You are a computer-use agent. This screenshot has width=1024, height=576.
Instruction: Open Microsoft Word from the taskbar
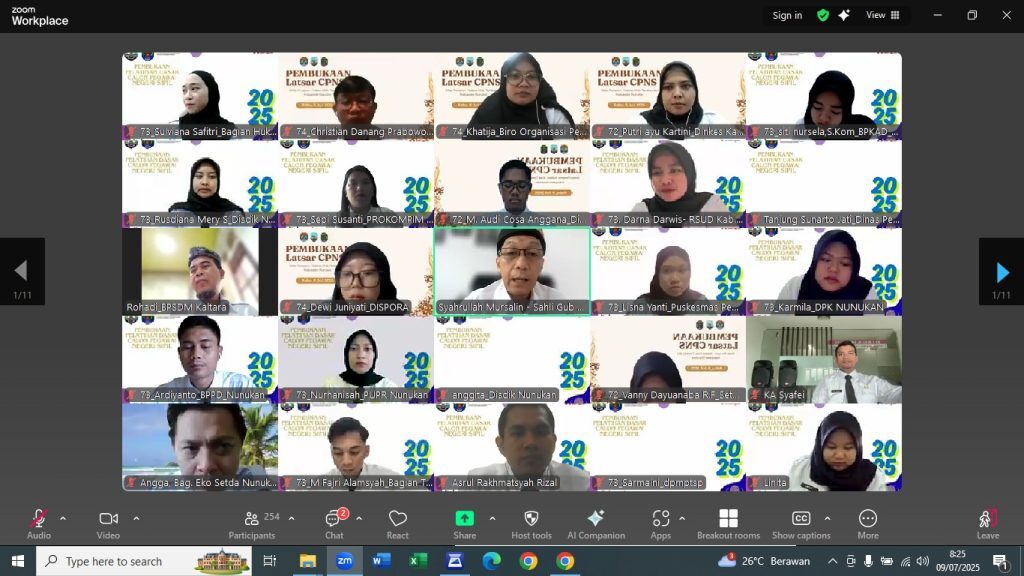(x=381, y=561)
